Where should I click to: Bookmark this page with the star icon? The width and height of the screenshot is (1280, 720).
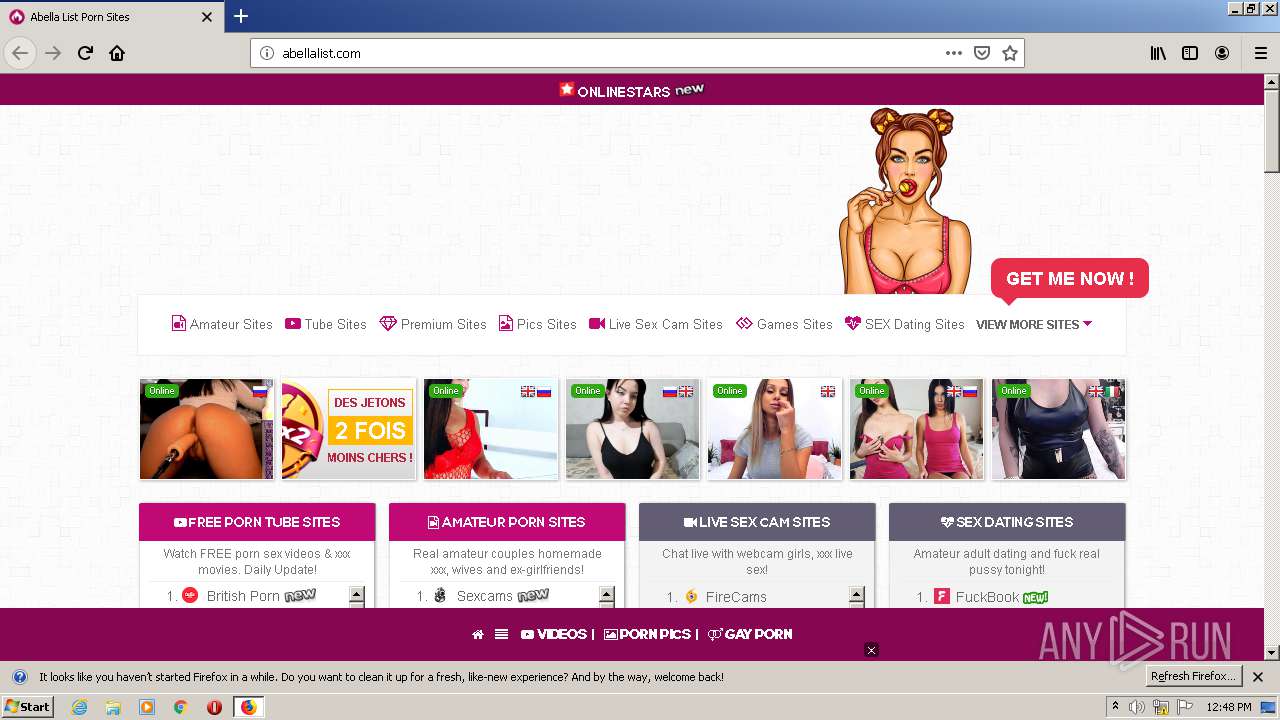click(x=1010, y=53)
